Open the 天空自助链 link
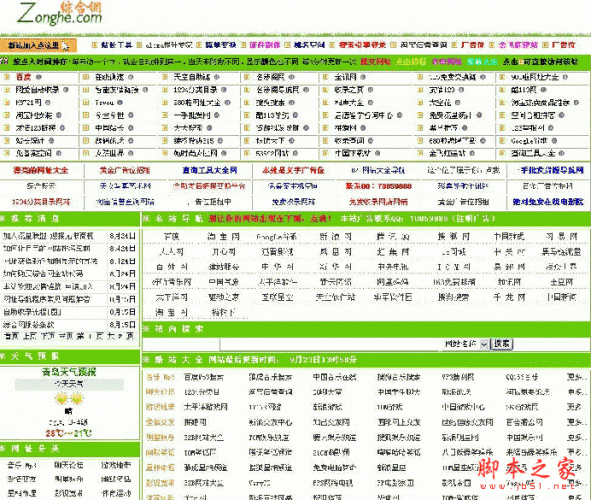This screenshot has width=591, height=500. pos(191,77)
